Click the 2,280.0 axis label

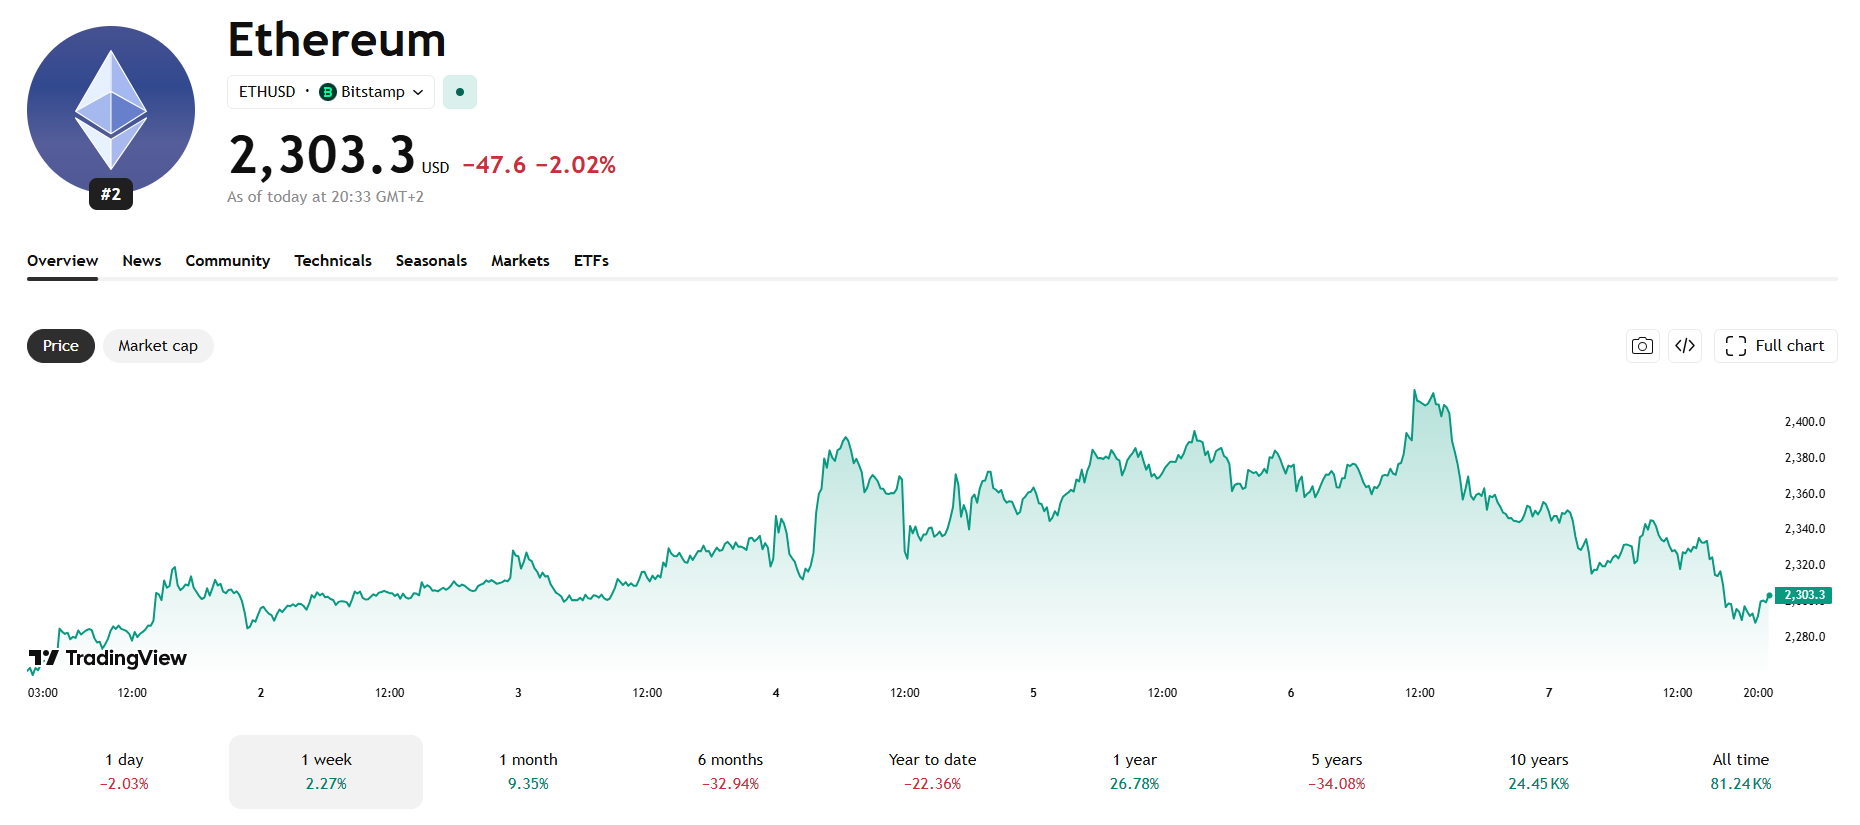pyautogui.click(x=1805, y=637)
